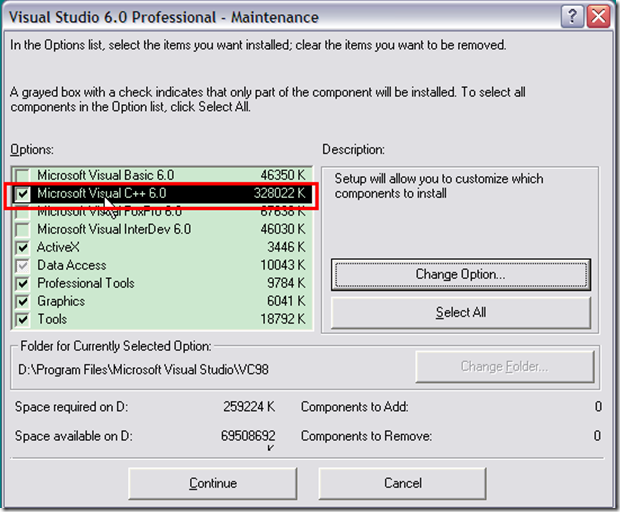Select the Graphics list item

tap(162, 302)
